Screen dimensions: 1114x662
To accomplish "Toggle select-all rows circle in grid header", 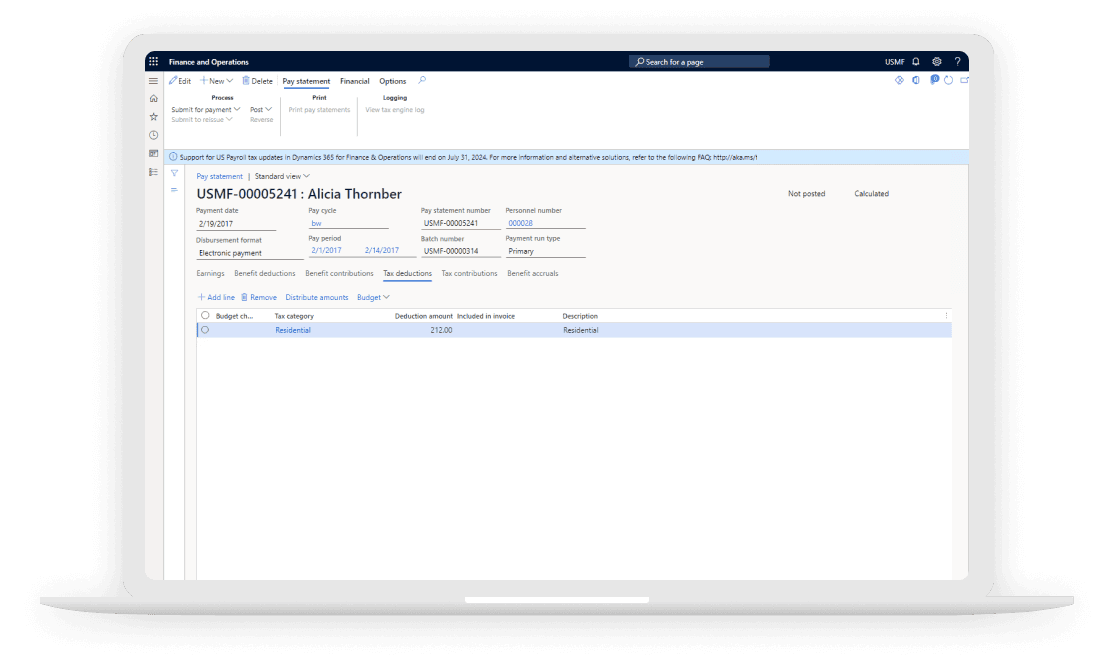I will pyautogui.click(x=205, y=315).
